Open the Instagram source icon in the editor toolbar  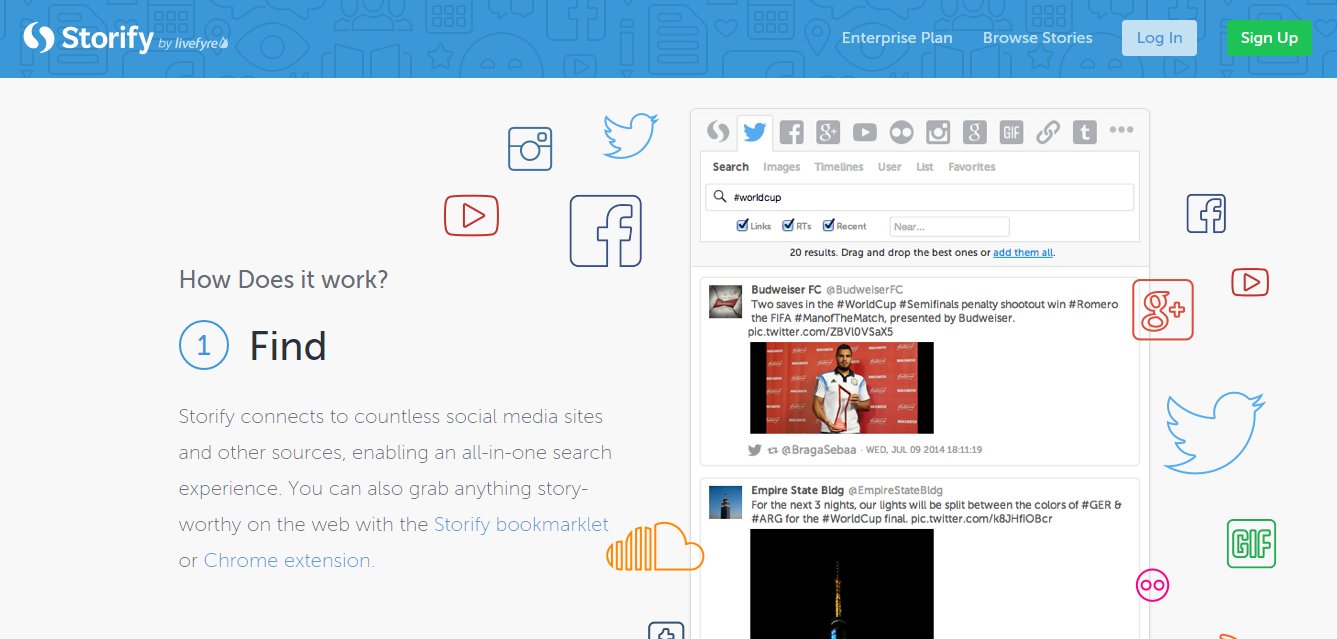938,132
